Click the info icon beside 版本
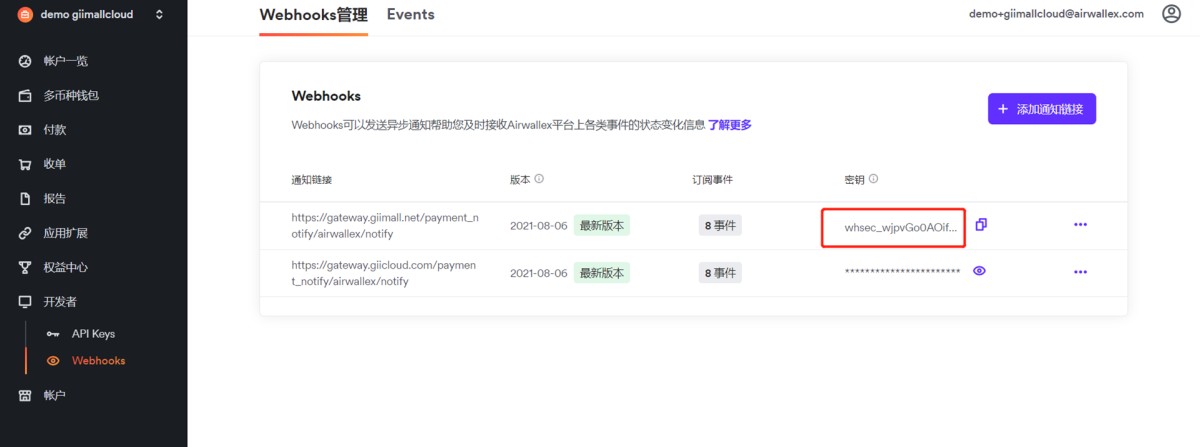 (539, 179)
